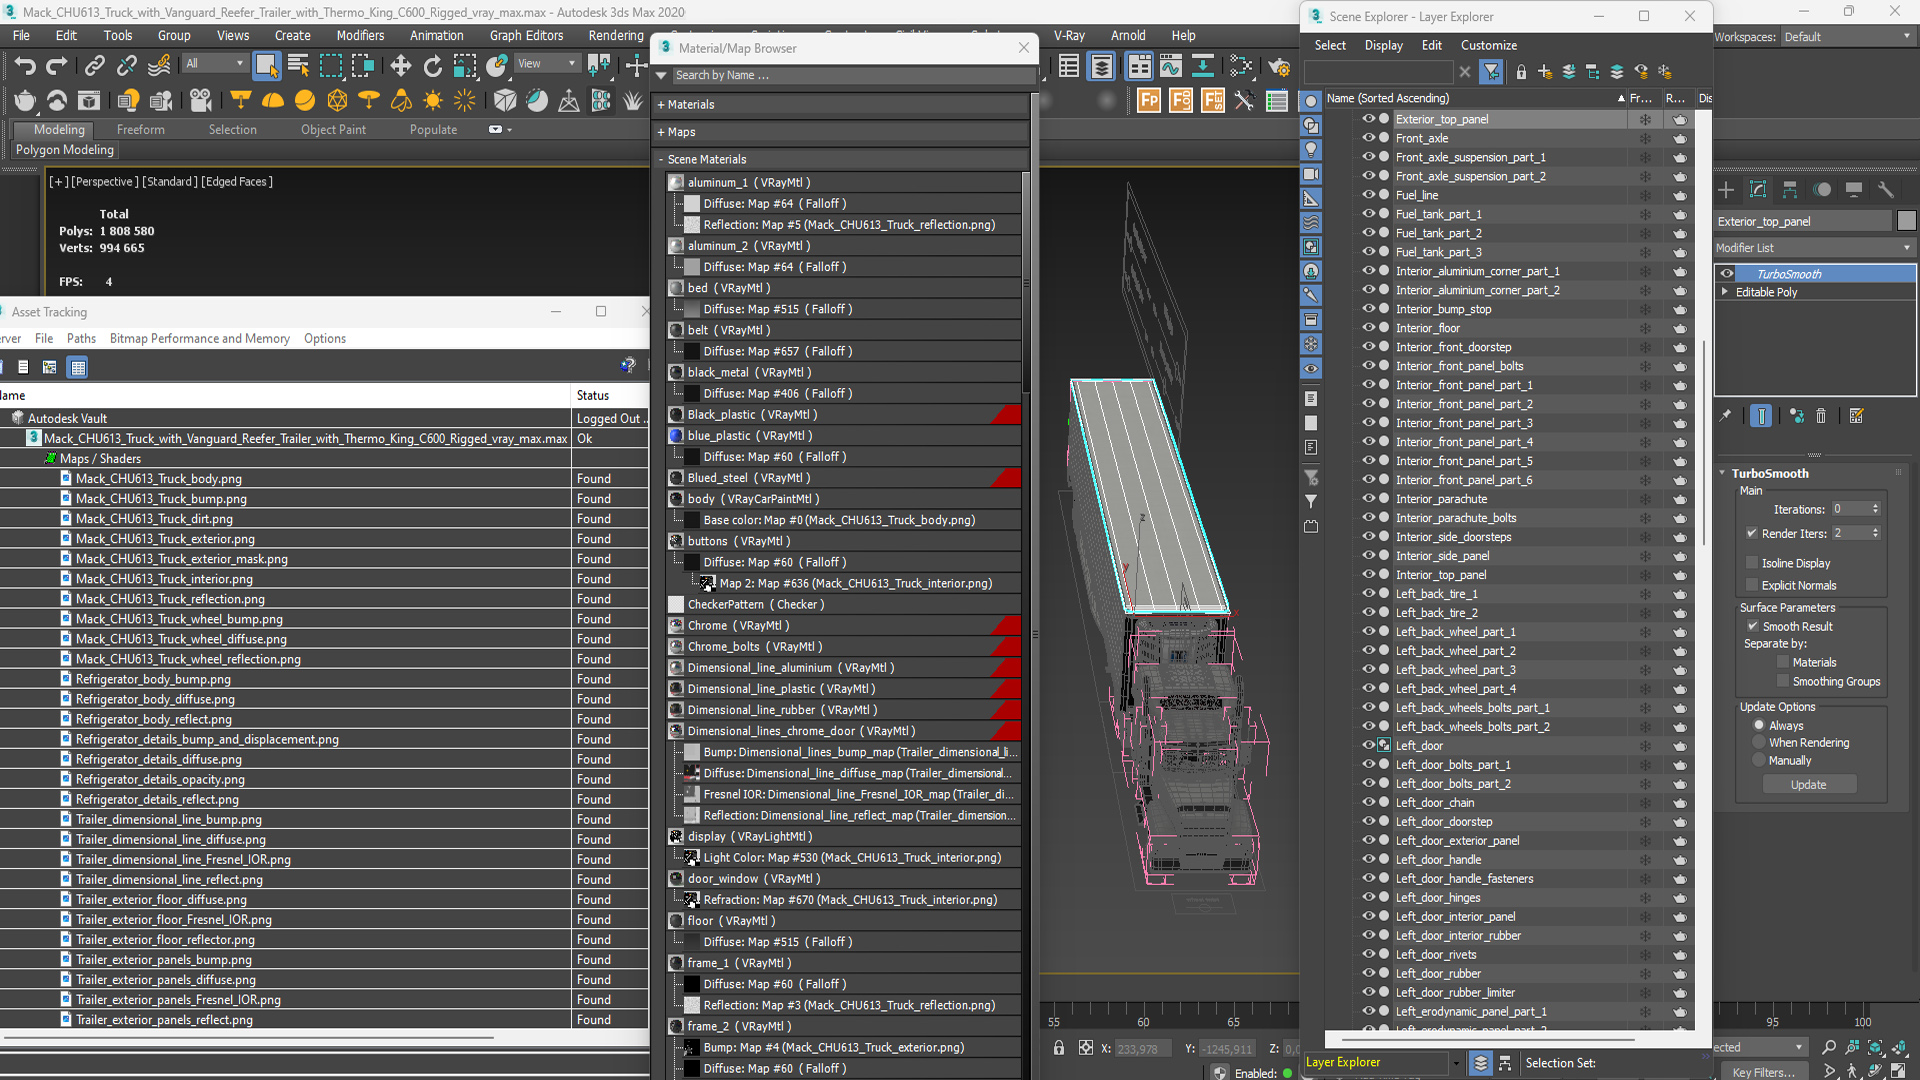The width and height of the screenshot is (1920, 1080).
Task: Click Configure Modifier Sets icon
Action: coord(1857,416)
